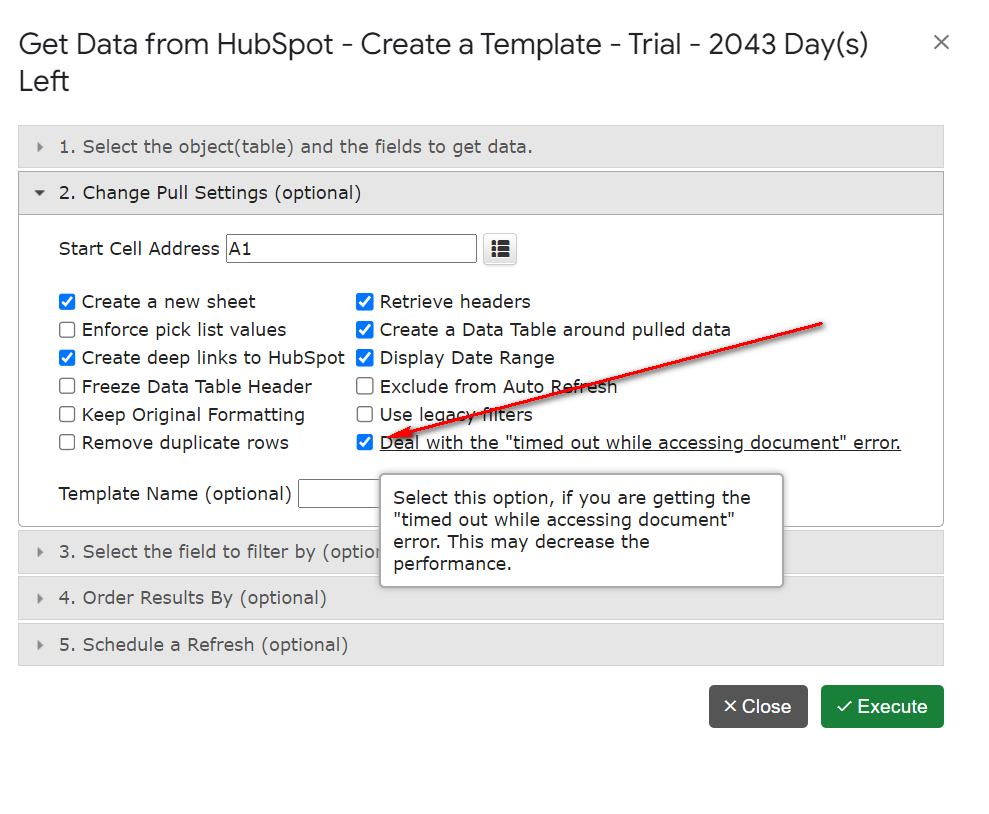Expand Schedule a Refresh section
989x814 pixels.
481,644
